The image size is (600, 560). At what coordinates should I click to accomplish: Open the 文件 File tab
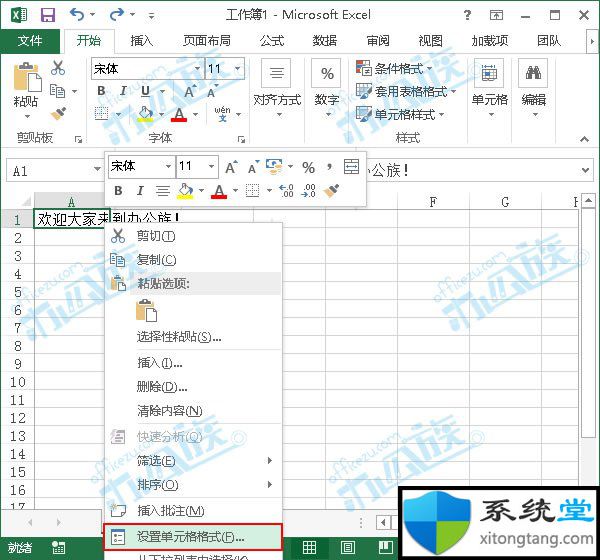point(30,41)
